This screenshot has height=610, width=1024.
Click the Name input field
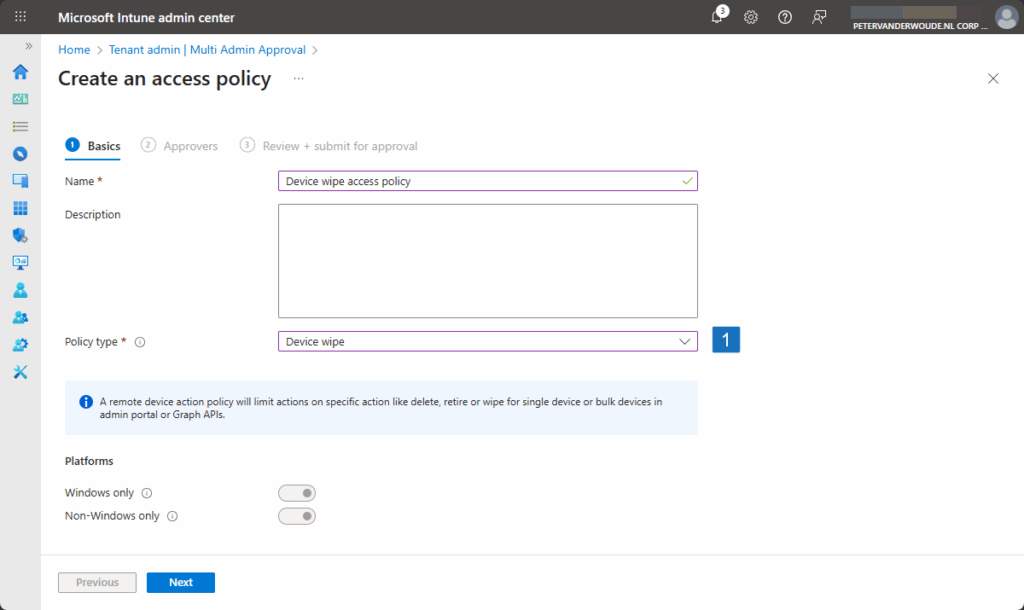[x=480, y=181]
